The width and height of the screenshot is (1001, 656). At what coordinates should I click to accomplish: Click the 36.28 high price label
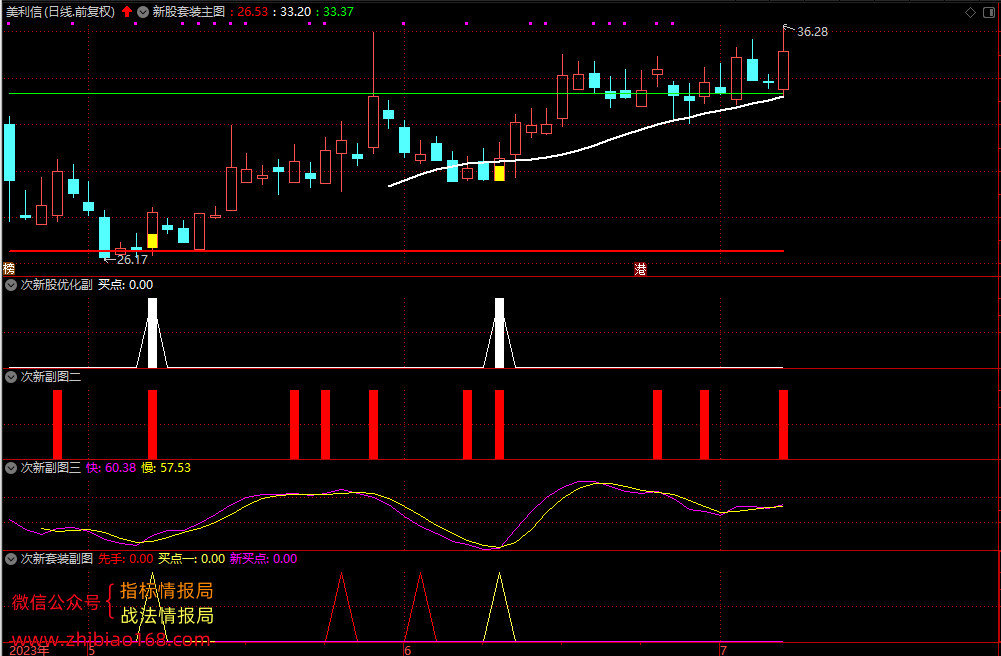point(812,32)
